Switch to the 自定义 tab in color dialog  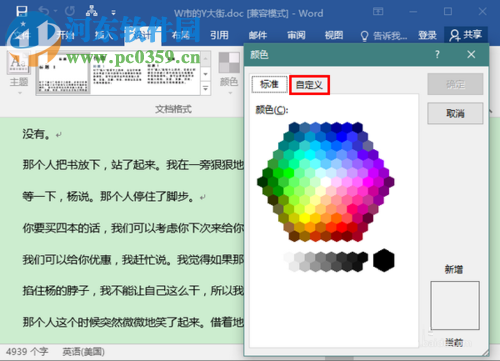coord(309,85)
